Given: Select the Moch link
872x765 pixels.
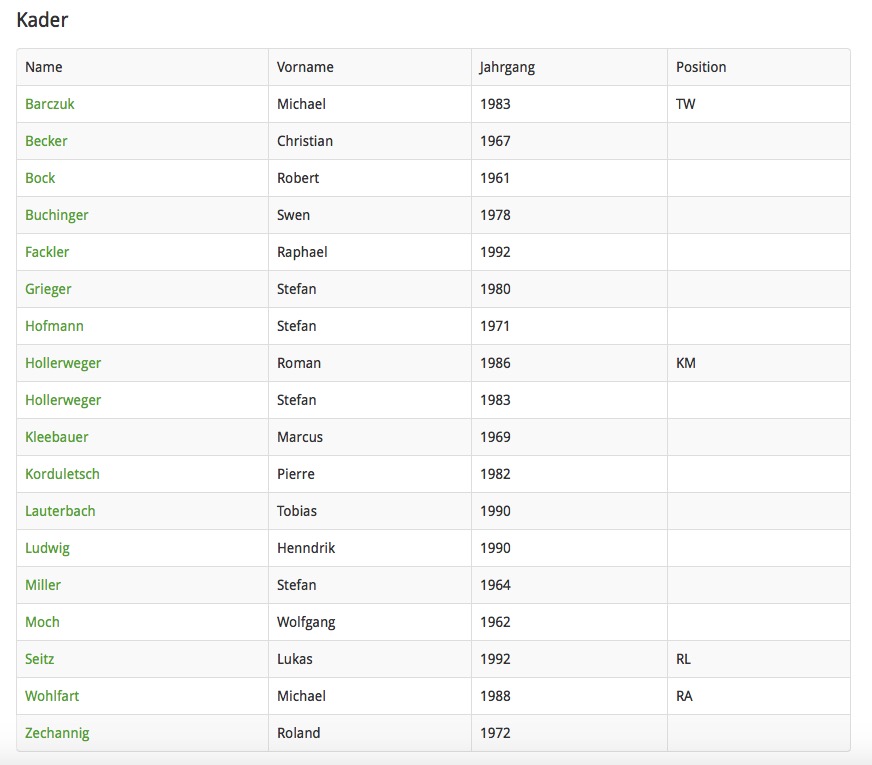Looking at the screenshot, I should (42, 622).
